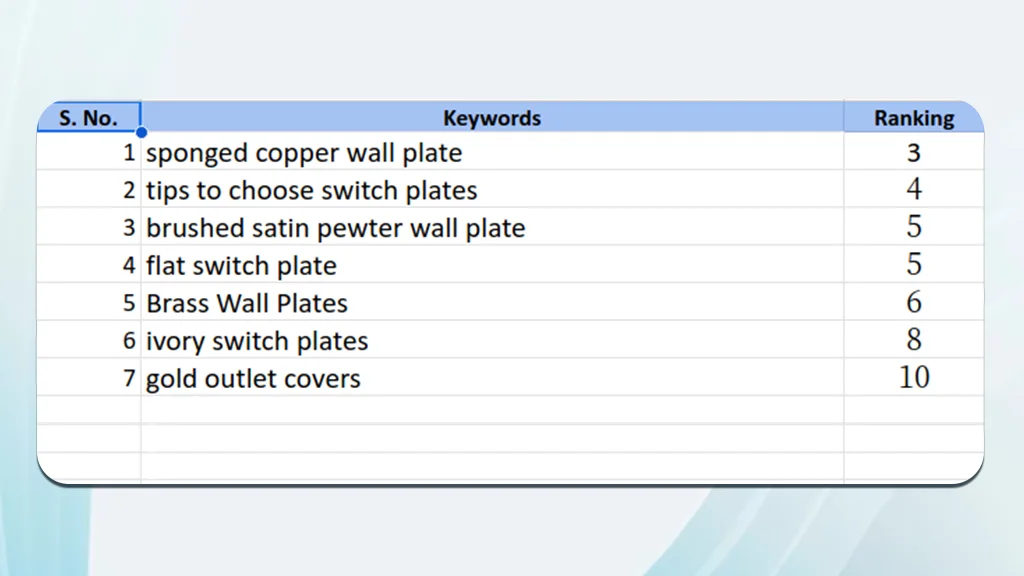
Task: Select serial number 7 cell
Action: (x=89, y=377)
